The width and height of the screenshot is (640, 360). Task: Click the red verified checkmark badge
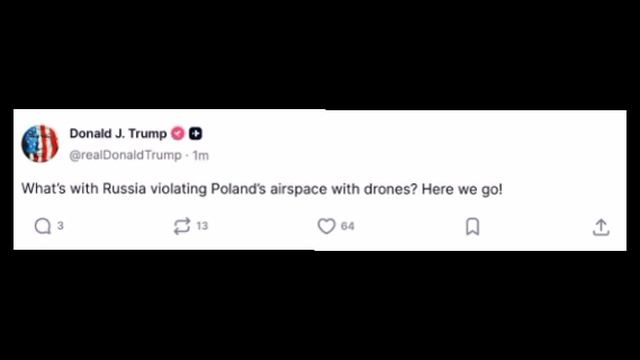(178, 133)
